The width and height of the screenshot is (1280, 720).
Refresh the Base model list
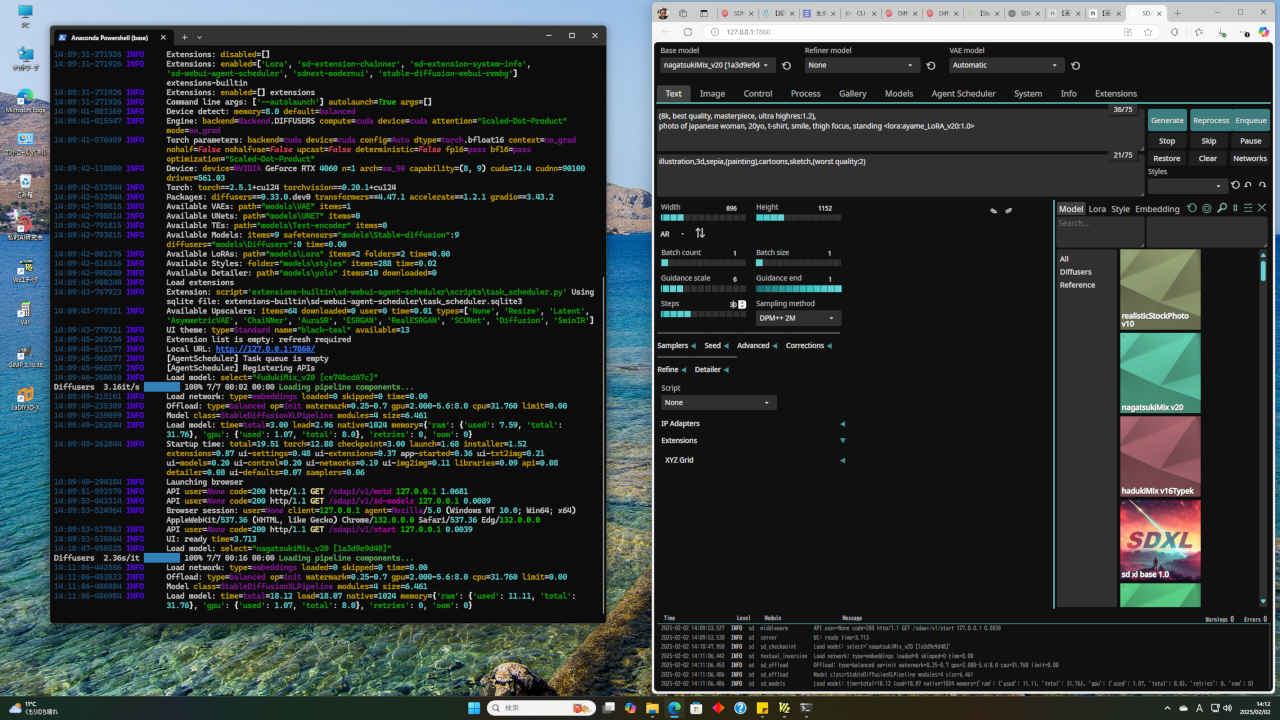pos(786,66)
